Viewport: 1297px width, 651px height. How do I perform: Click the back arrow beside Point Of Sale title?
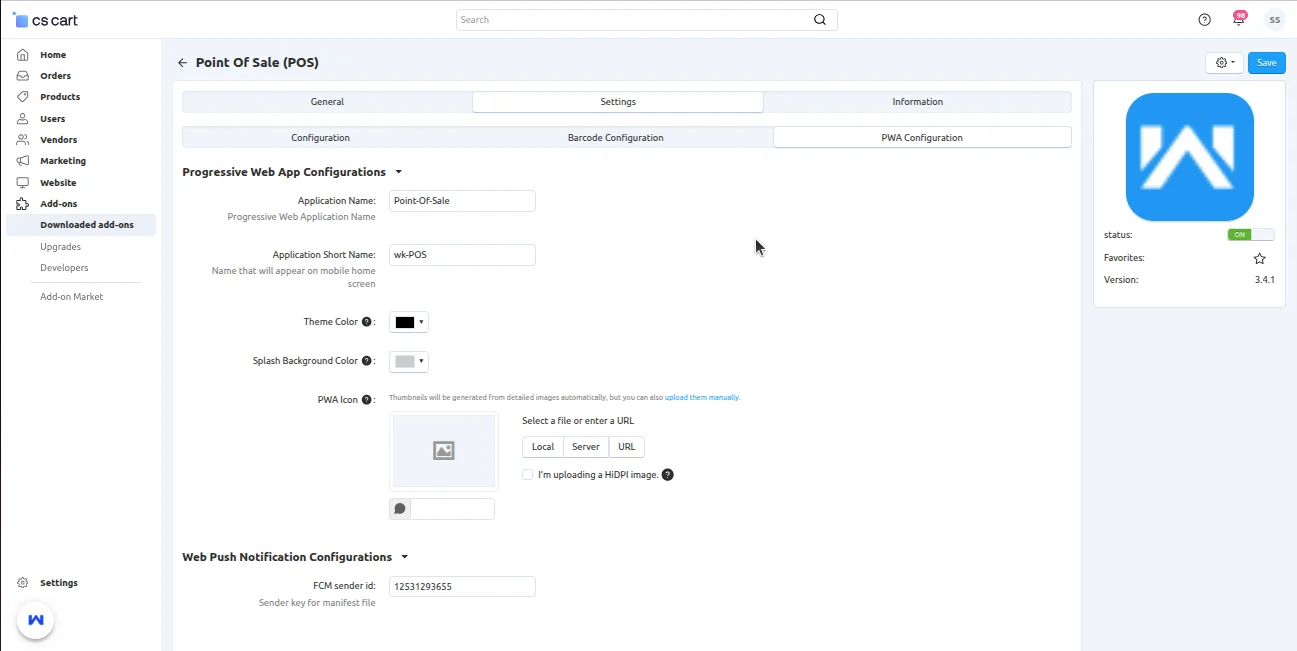pos(182,63)
